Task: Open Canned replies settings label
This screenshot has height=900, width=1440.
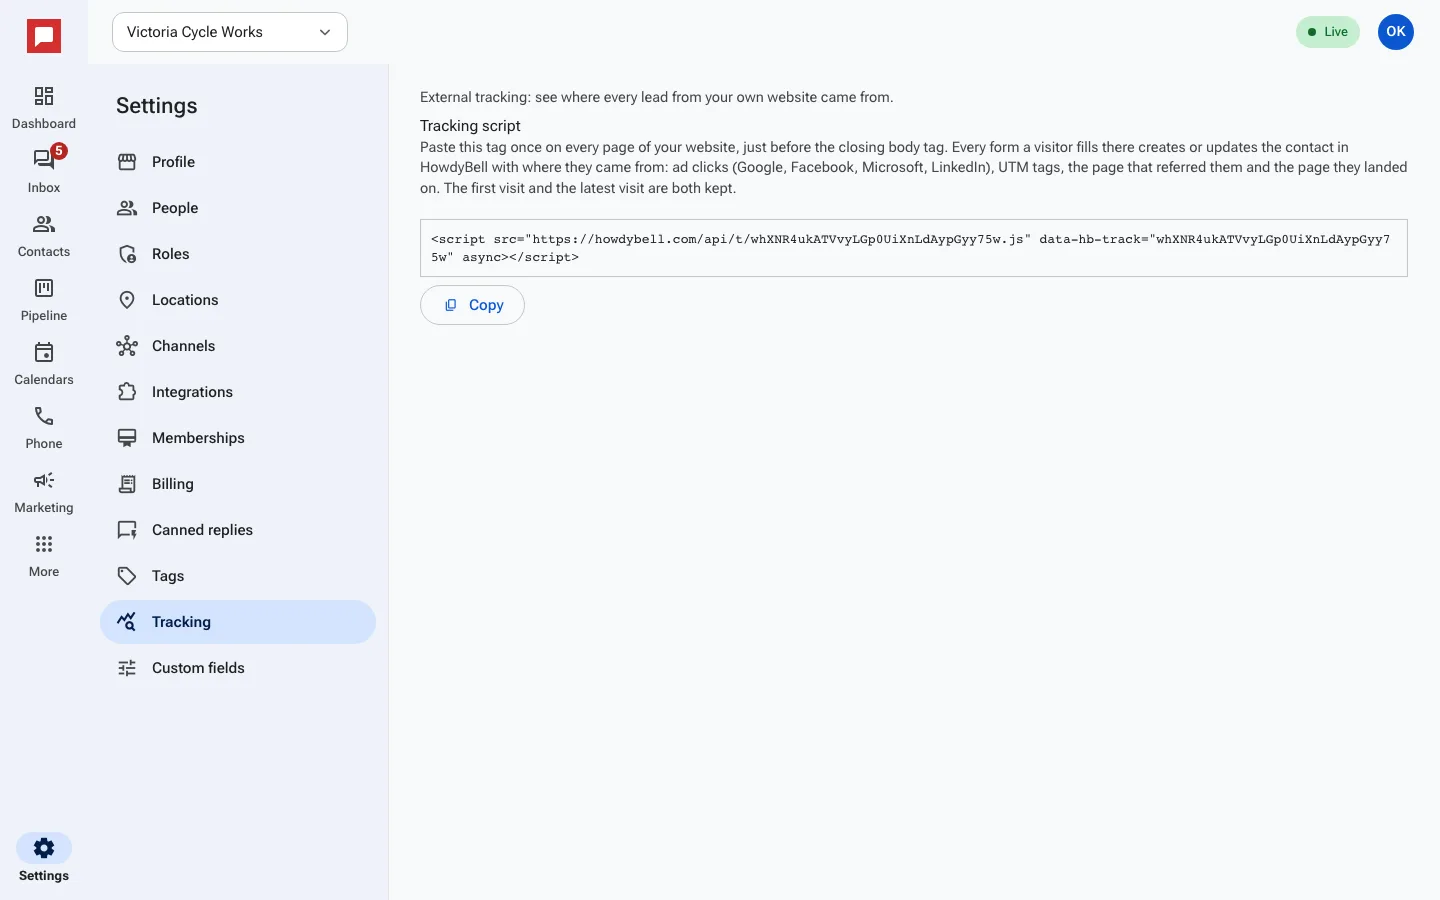Action: tap(202, 530)
